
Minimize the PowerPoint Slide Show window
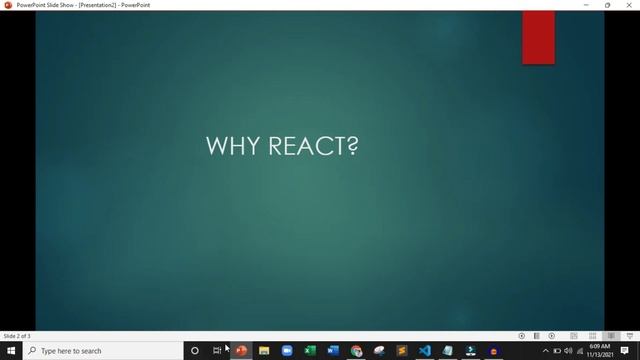tap(586, 5)
